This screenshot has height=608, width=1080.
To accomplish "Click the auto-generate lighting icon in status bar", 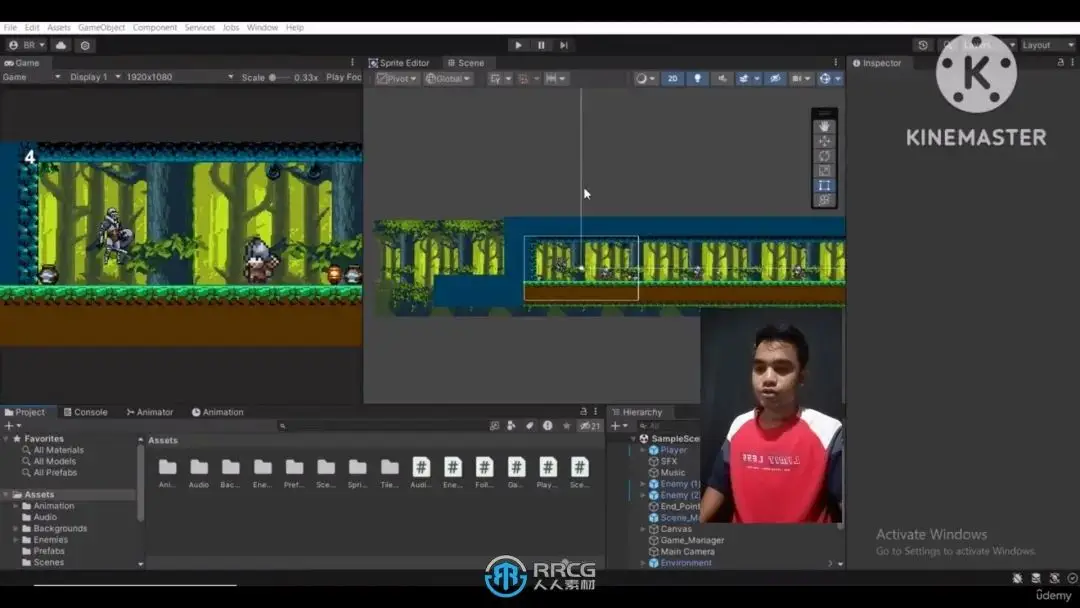I will point(1055,578).
